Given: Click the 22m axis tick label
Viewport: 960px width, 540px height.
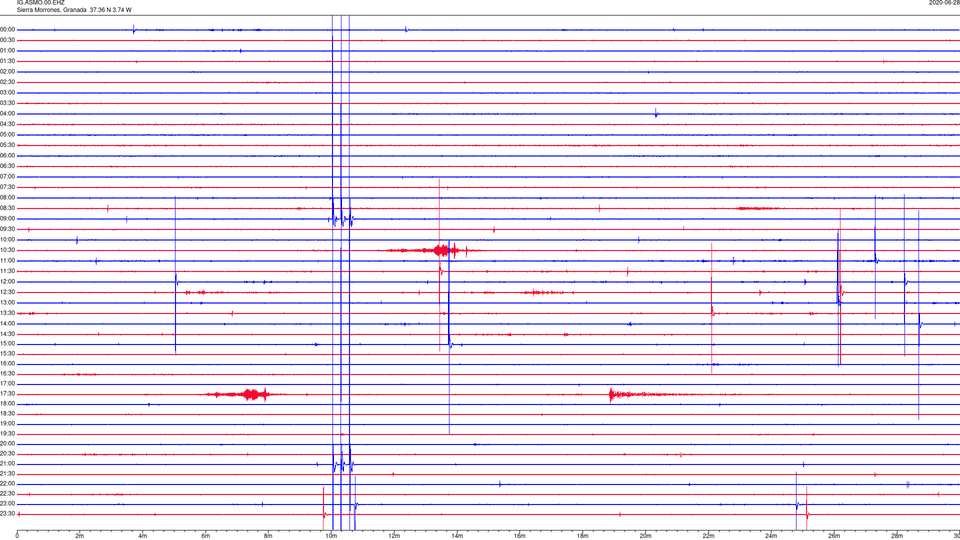Looking at the screenshot, I should coord(708,536).
